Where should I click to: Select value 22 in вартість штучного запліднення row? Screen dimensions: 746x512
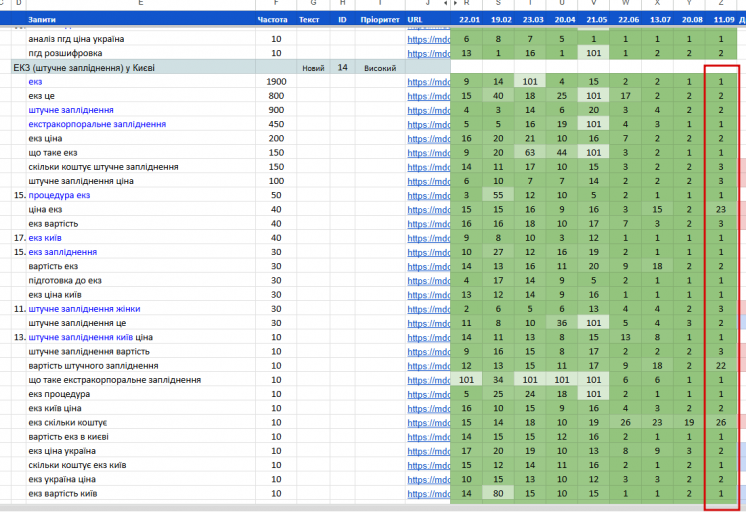click(x=721, y=365)
